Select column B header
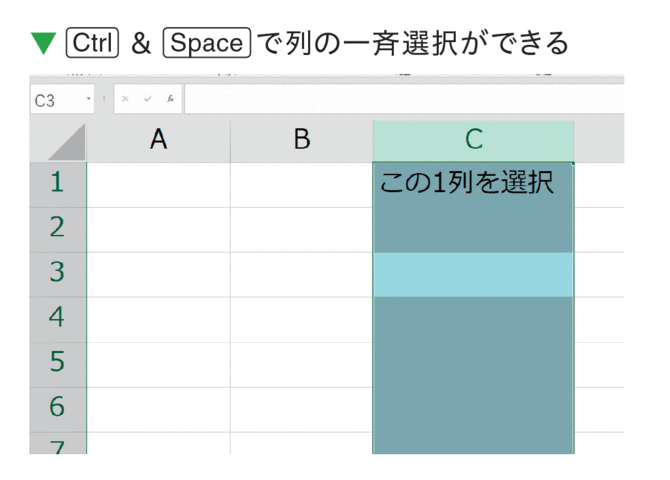Image resolution: width=670 pixels, height=480 pixels. 302,141
